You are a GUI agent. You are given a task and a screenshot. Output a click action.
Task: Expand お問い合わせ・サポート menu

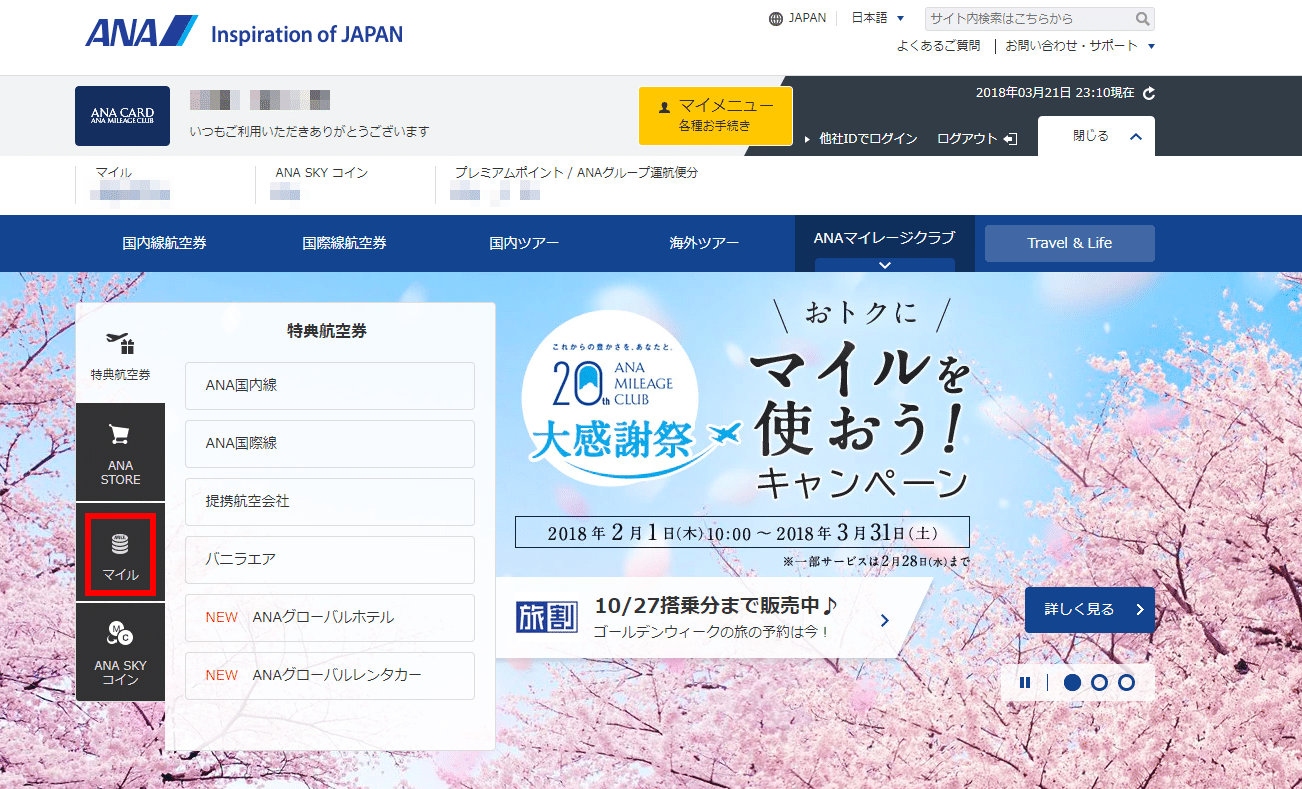1080,46
